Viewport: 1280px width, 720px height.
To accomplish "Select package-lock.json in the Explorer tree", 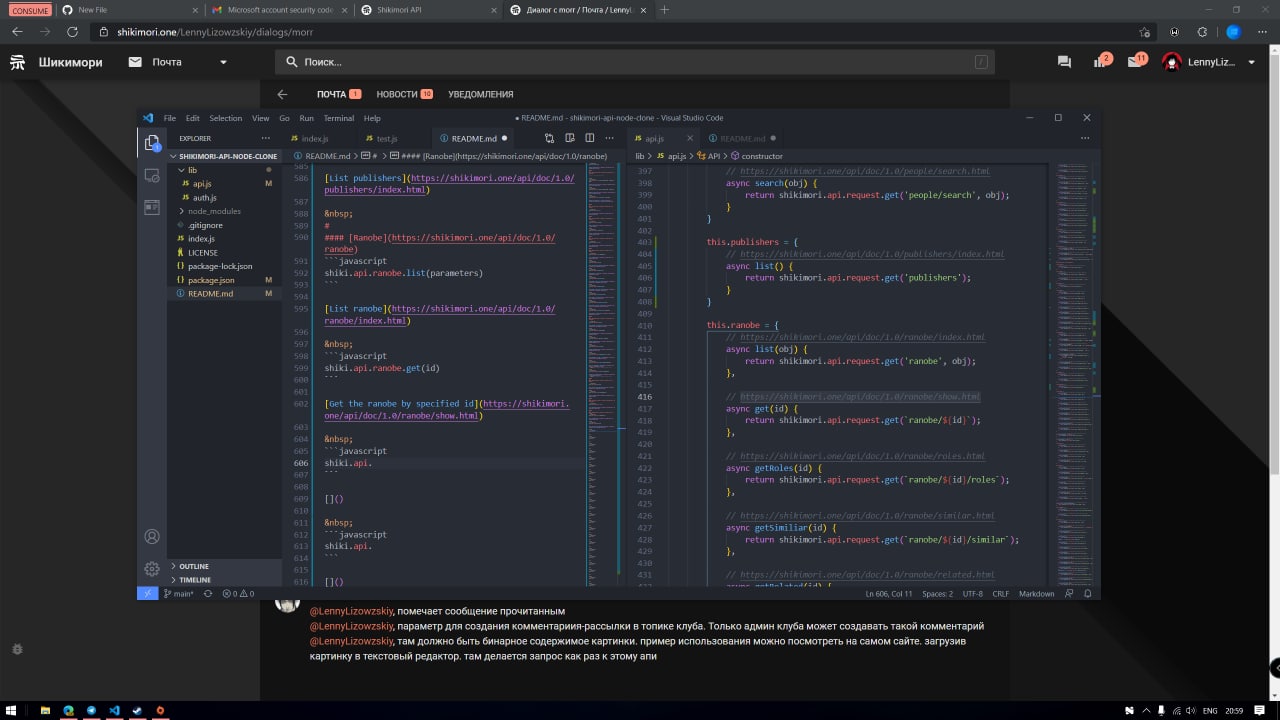I will [x=224, y=266].
